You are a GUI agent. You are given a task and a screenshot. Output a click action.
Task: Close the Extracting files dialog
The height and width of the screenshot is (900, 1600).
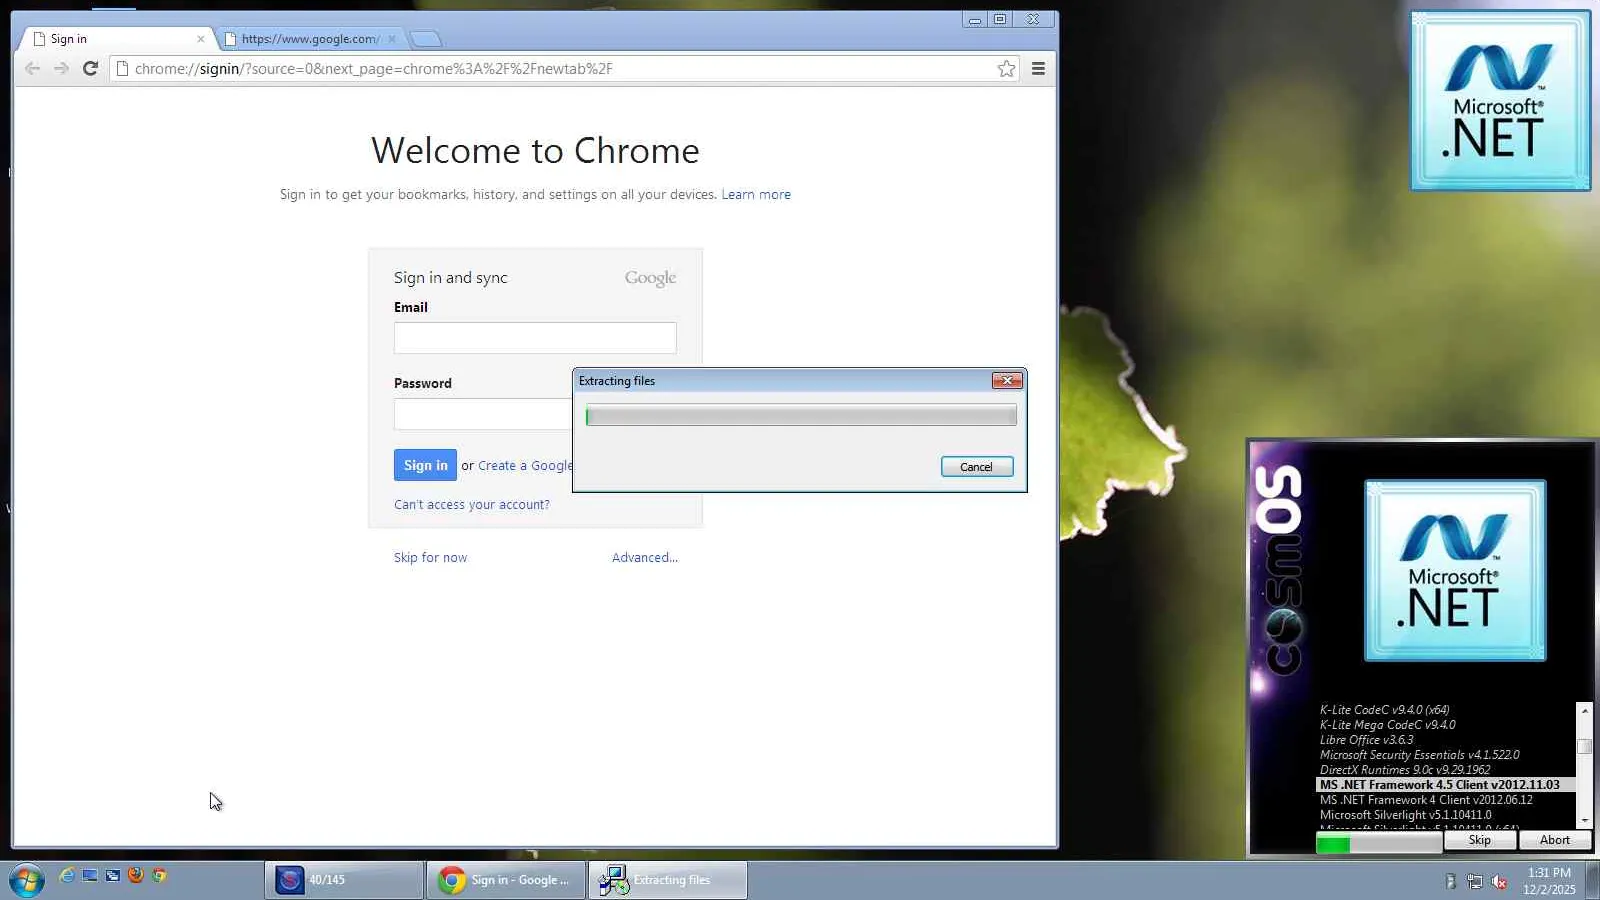point(1007,380)
